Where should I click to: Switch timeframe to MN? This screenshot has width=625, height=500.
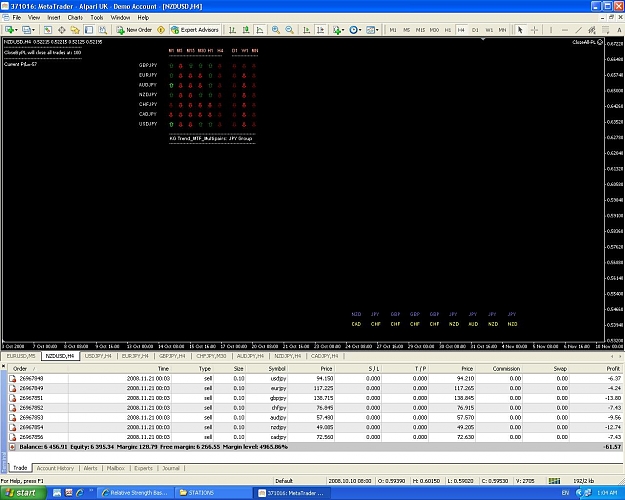coord(502,30)
